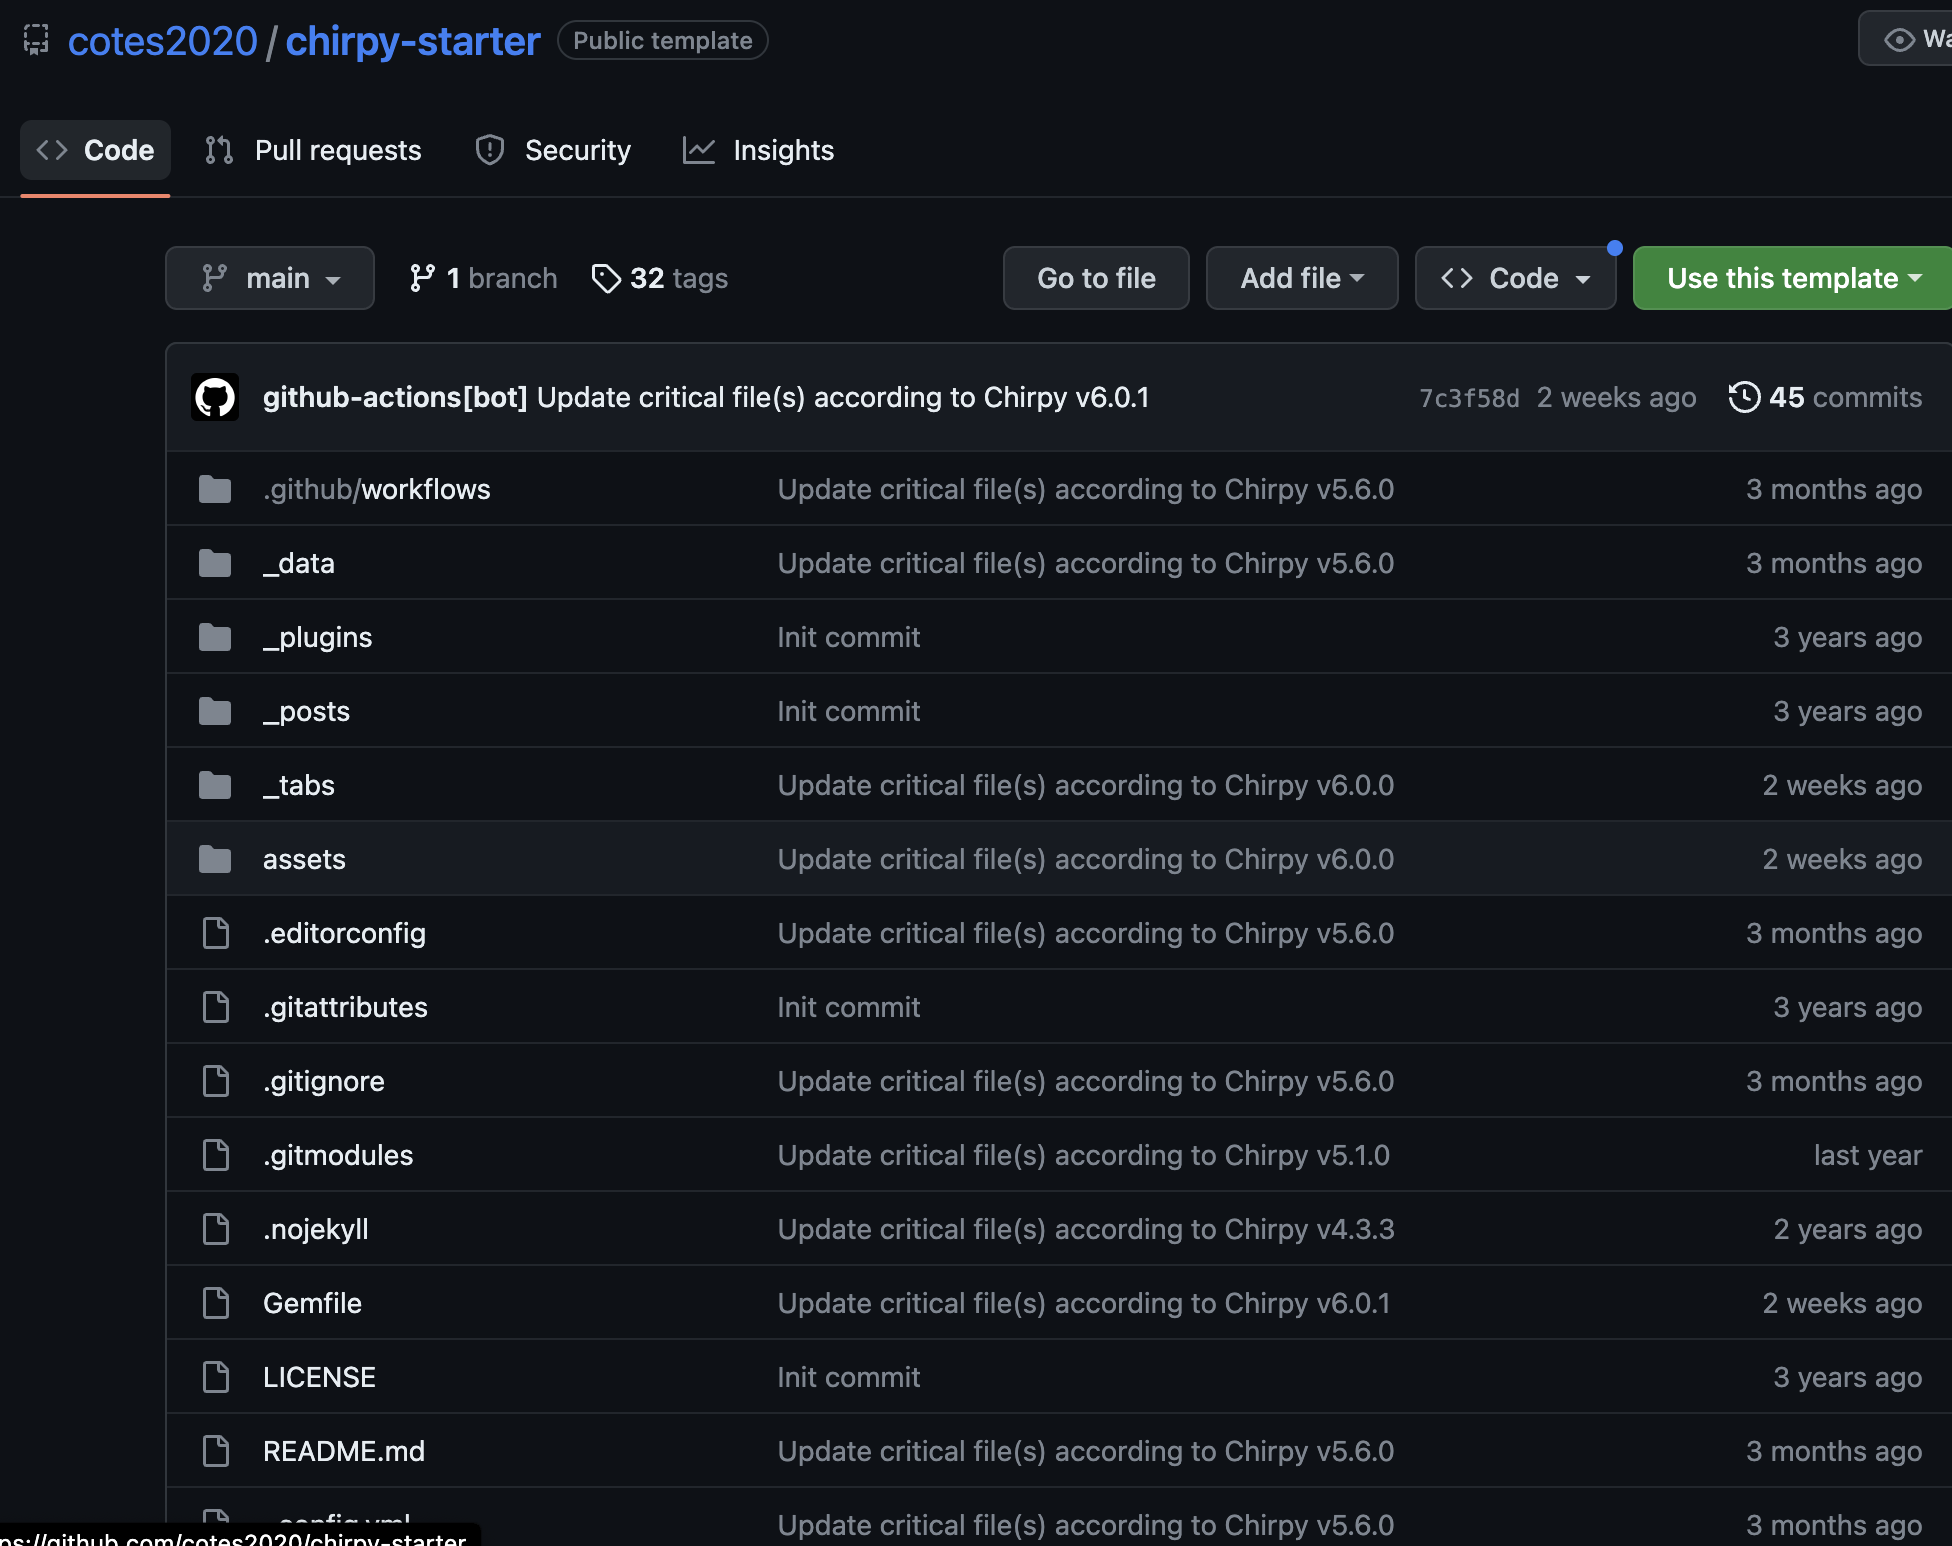1952x1546 pixels.
Task: Click the Public template badge
Action: pos(662,41)
